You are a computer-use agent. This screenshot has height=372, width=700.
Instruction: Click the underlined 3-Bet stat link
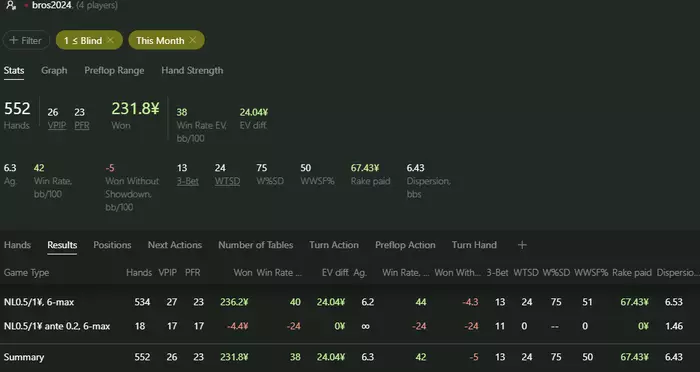click(188, 181)
